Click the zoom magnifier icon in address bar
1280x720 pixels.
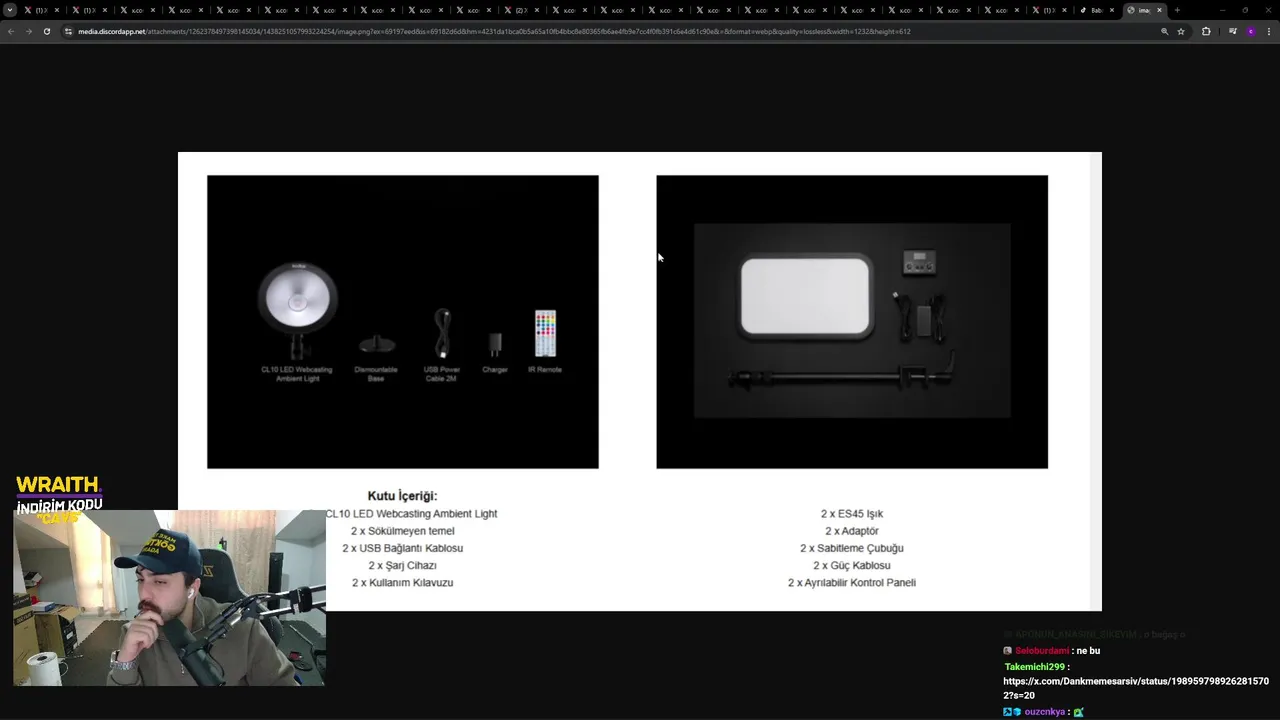[1164, 31]
